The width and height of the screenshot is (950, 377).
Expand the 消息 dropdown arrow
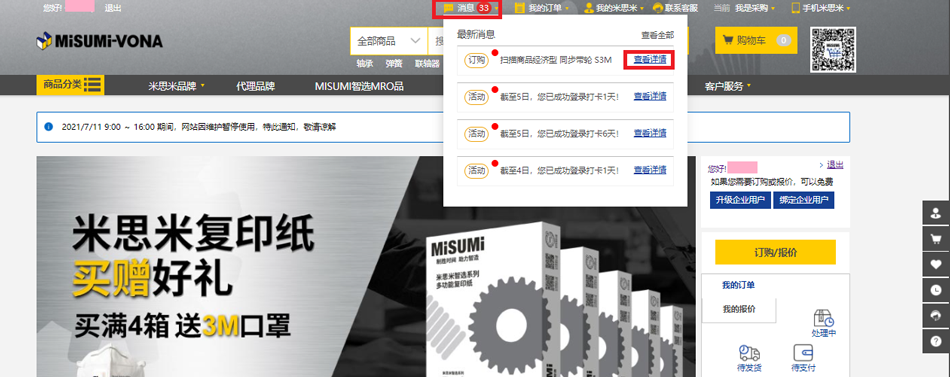(x=497, y=8)
